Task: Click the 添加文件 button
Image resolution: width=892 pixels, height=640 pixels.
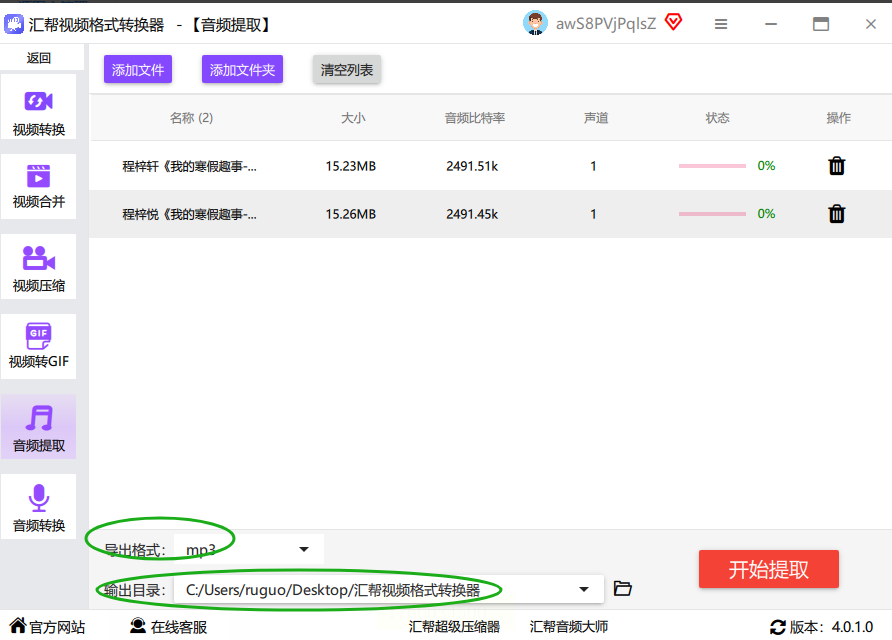Action: 138,69
